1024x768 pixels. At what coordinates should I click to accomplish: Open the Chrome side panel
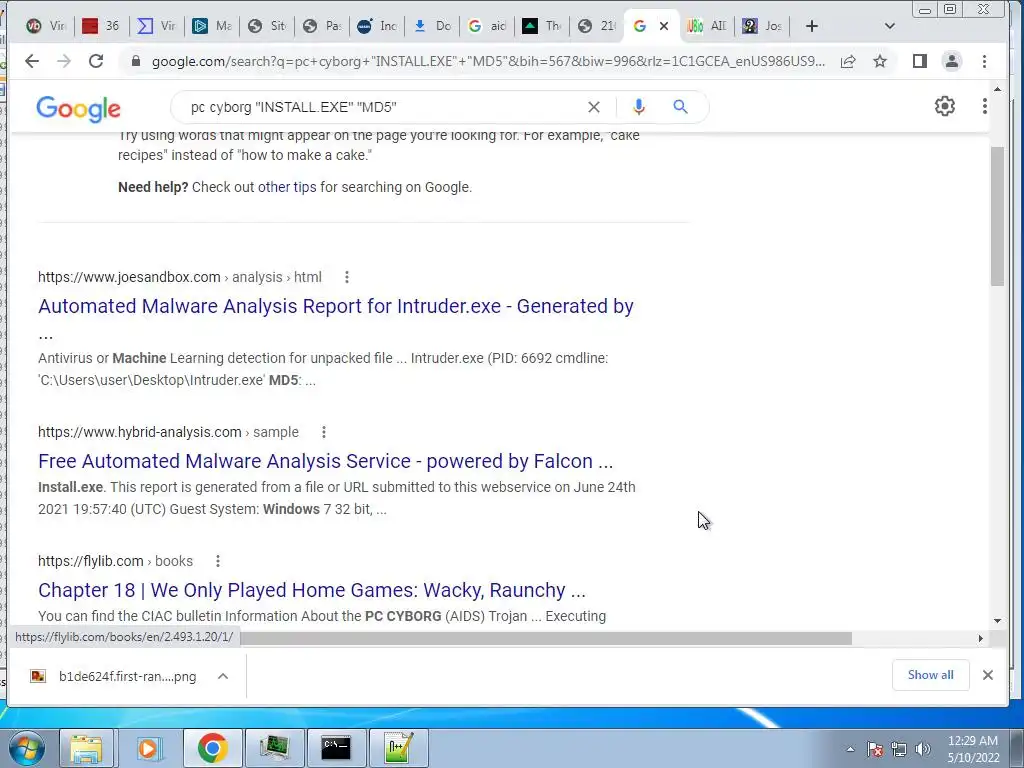[x=920, y=61]
